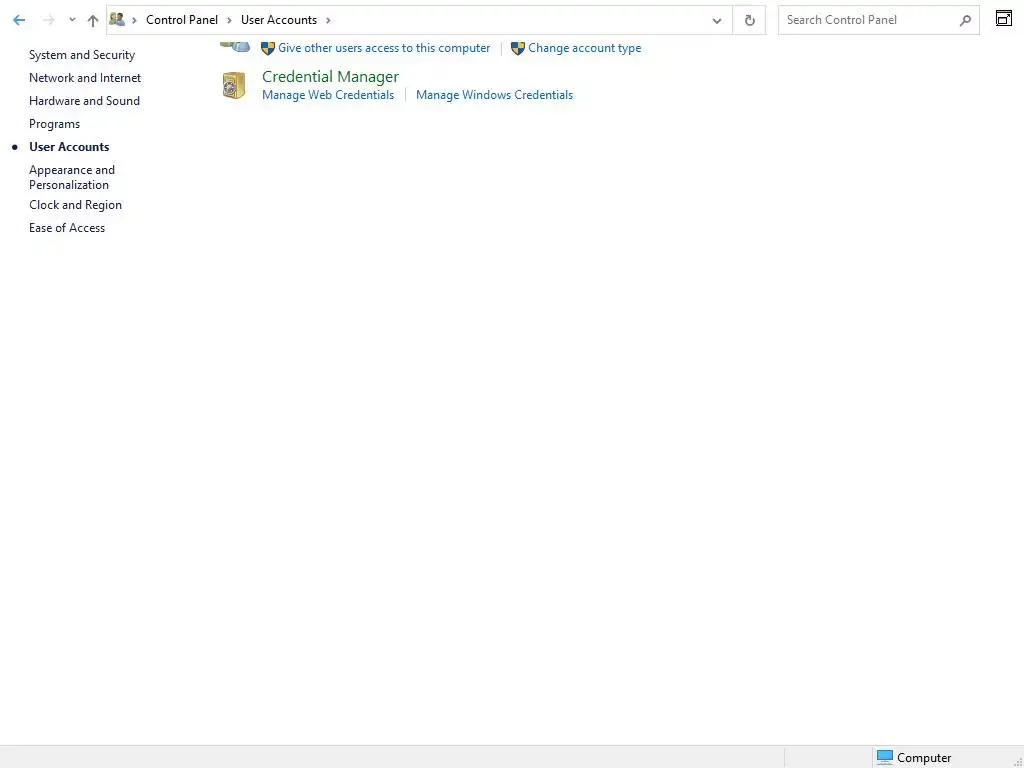1024x768 pixels.
Task: Open Programs category
Action: click(54, 124)
